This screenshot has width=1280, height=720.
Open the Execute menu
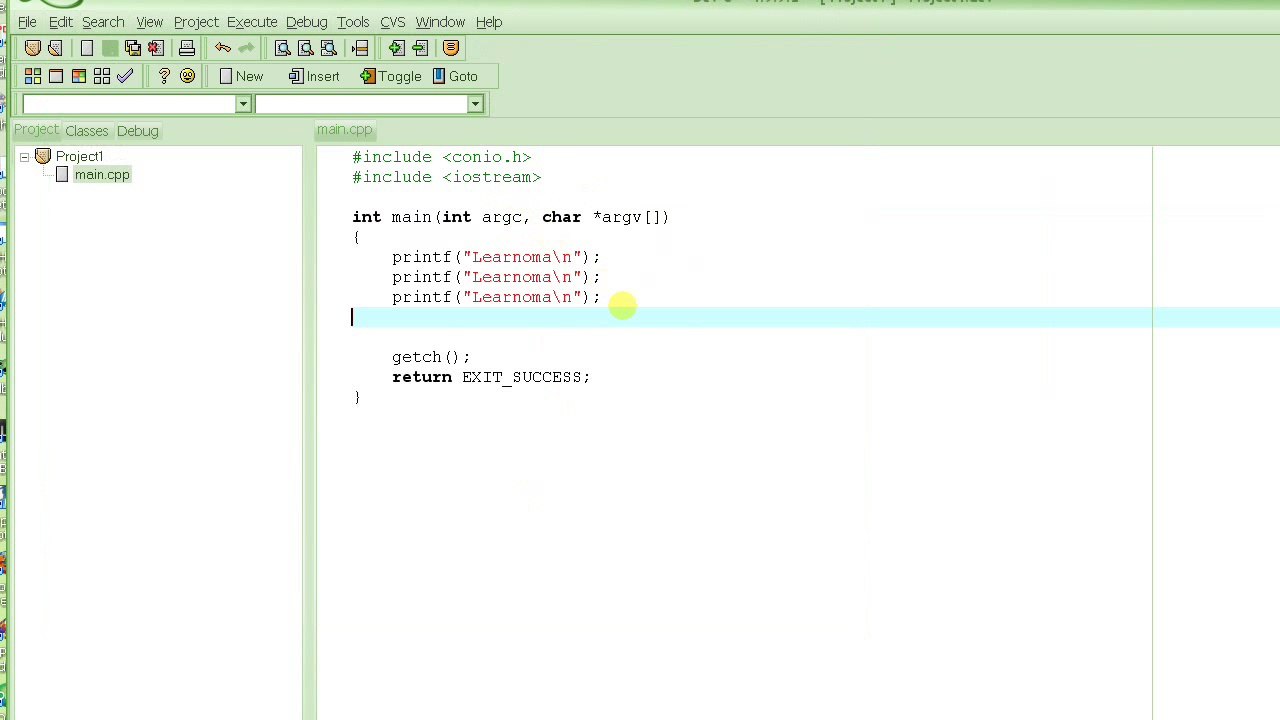(252, 22)
